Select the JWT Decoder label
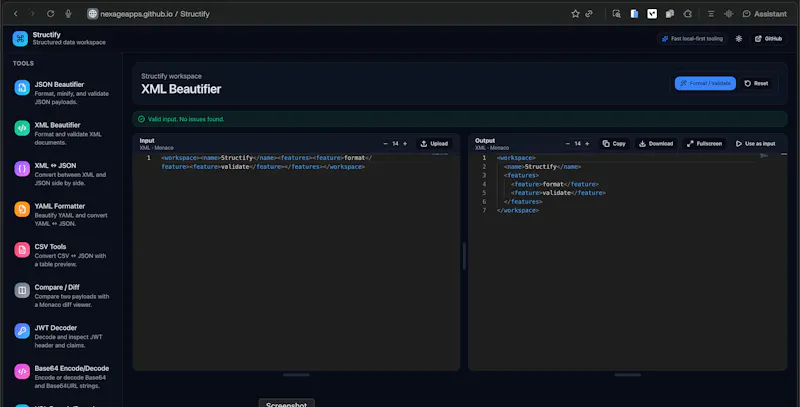Image resolution: width=800 pixels, height=407 pixels. click(56, 328)
